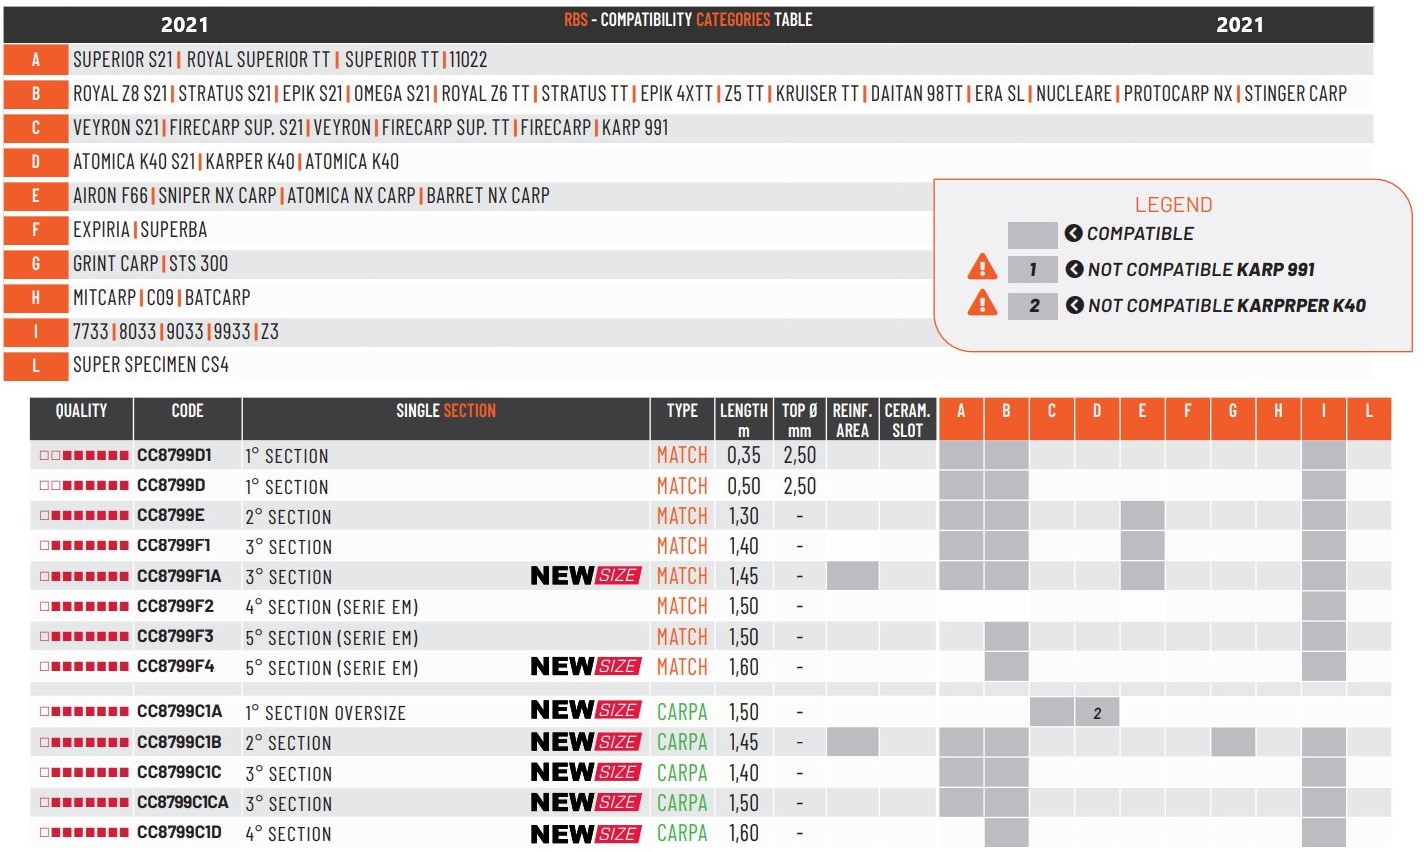Click the quality squares for CC8799D1
This screenshot has height=852, width=1424.
click(84, 456)
